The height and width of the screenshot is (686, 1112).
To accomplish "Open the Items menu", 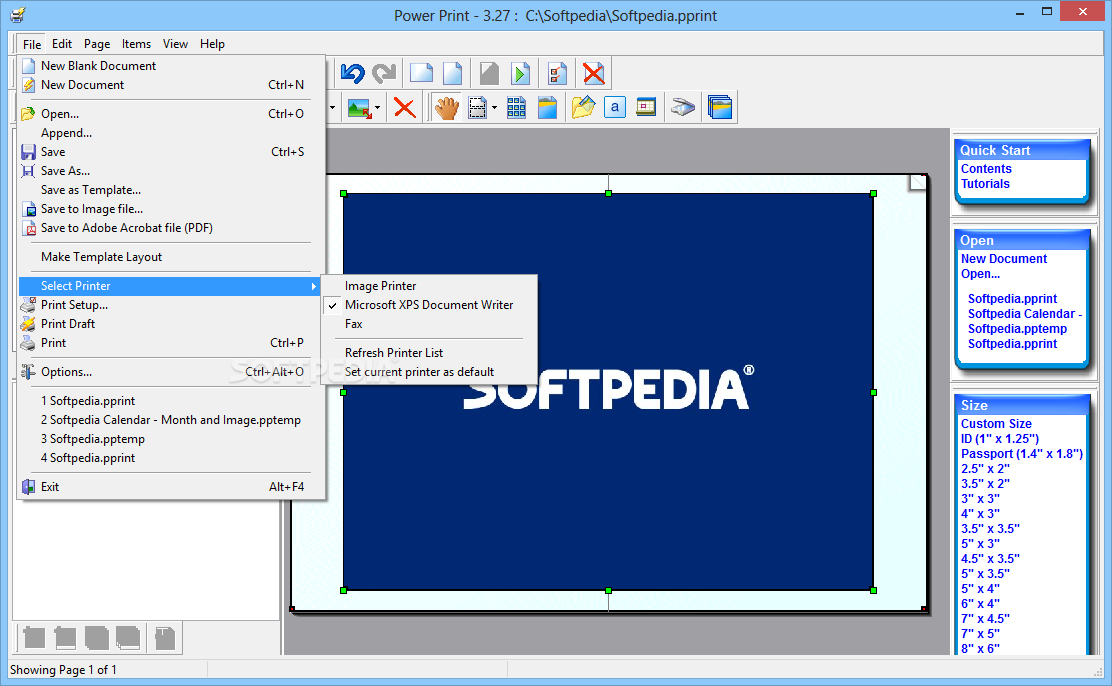I will pos(136,44).
